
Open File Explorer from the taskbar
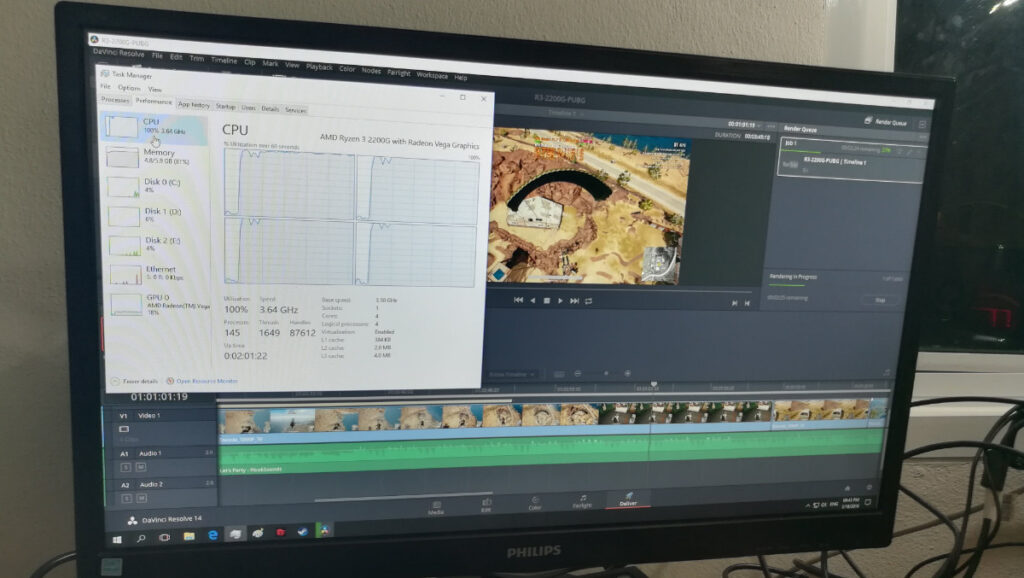click(x=189, y=536)
